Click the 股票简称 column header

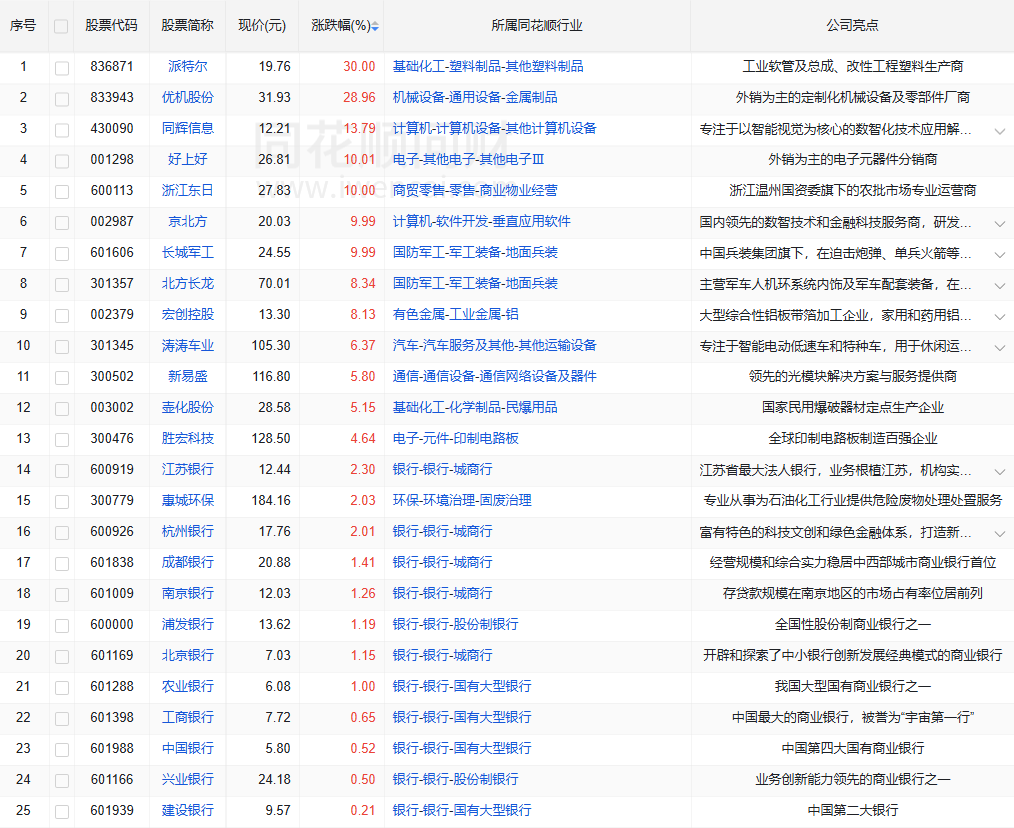[188, 25]
